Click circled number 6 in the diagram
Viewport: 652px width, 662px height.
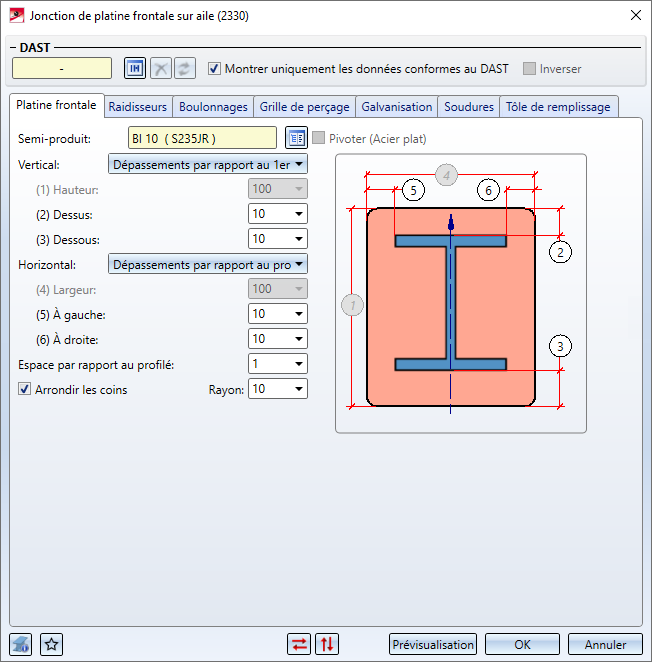489,190
